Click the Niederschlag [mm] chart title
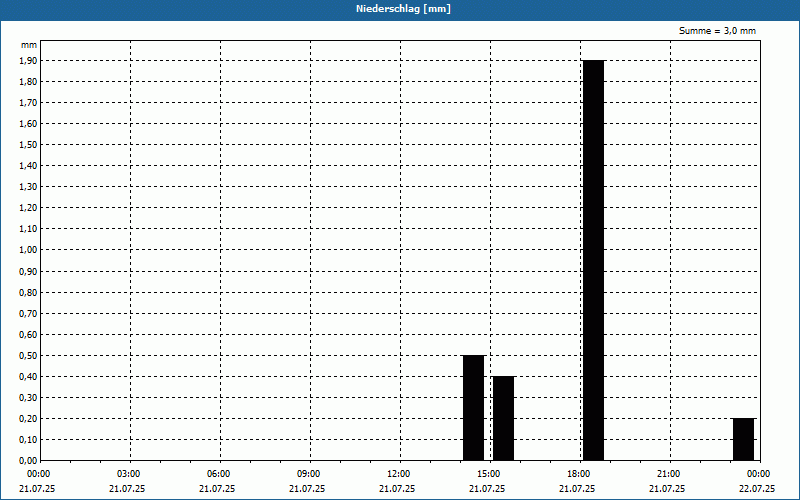800x500 pixels. [403, 9]
